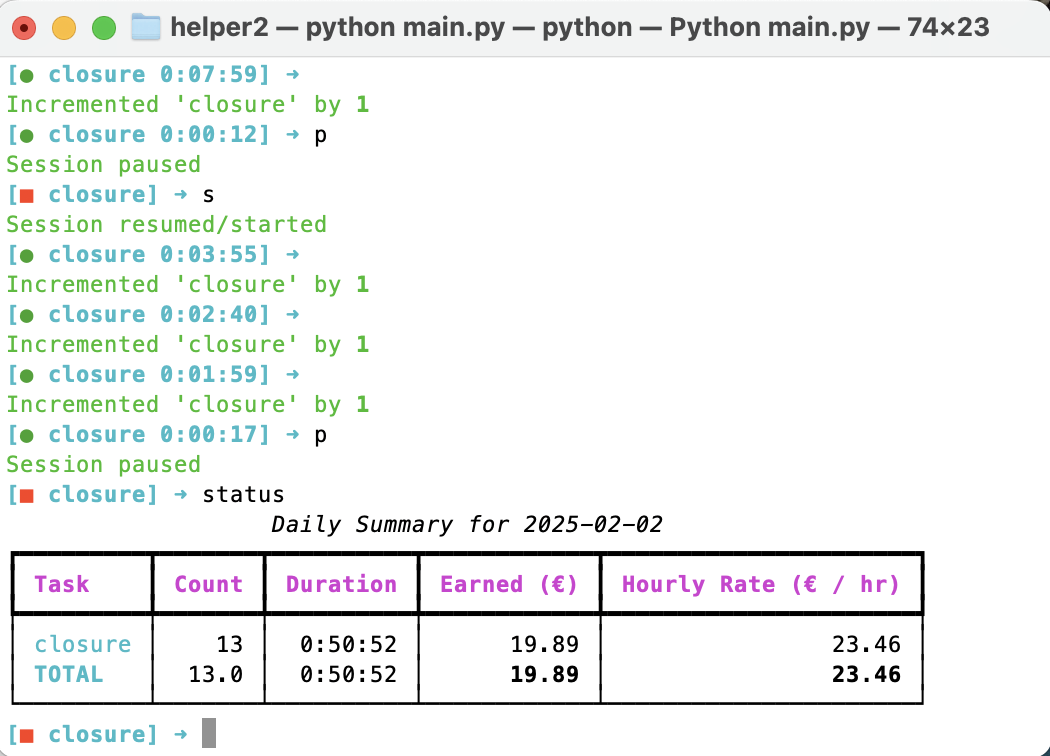
Task: Click the 'Daily Summary for 2025-02-02' heading
Action: pos(467,524)
